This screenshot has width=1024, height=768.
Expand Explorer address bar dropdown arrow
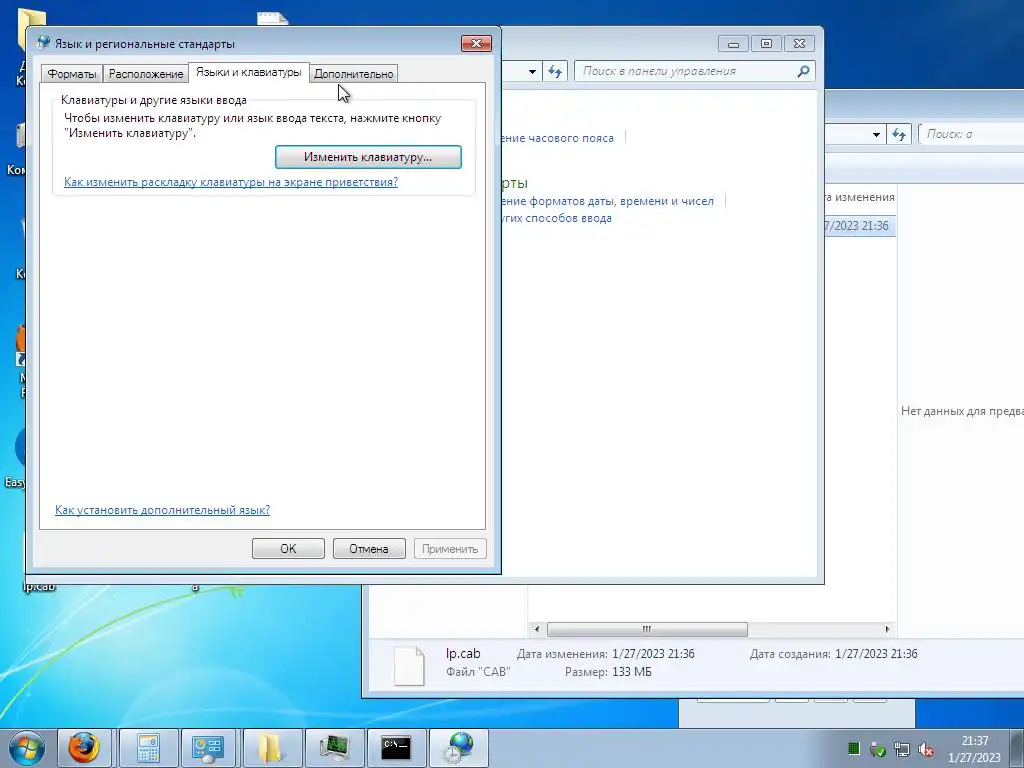876,135
